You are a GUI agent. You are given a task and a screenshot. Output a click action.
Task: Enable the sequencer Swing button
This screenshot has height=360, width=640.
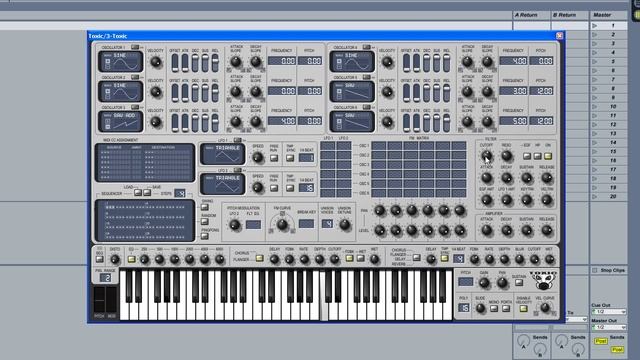pos(205,207)
